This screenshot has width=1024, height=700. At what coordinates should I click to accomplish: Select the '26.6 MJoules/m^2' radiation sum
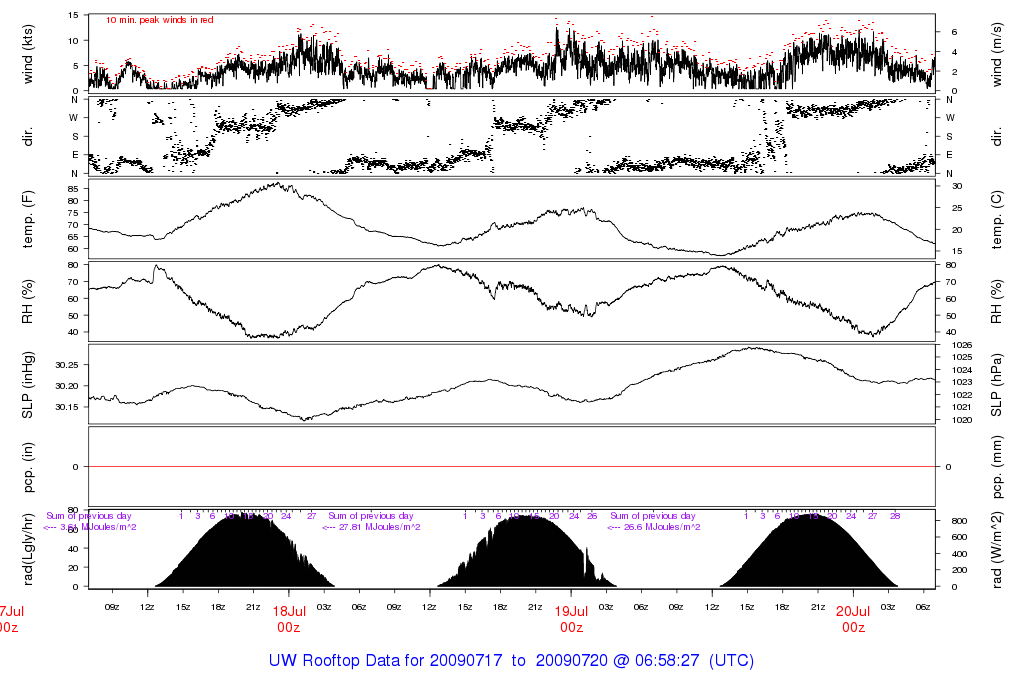[654, 527]
